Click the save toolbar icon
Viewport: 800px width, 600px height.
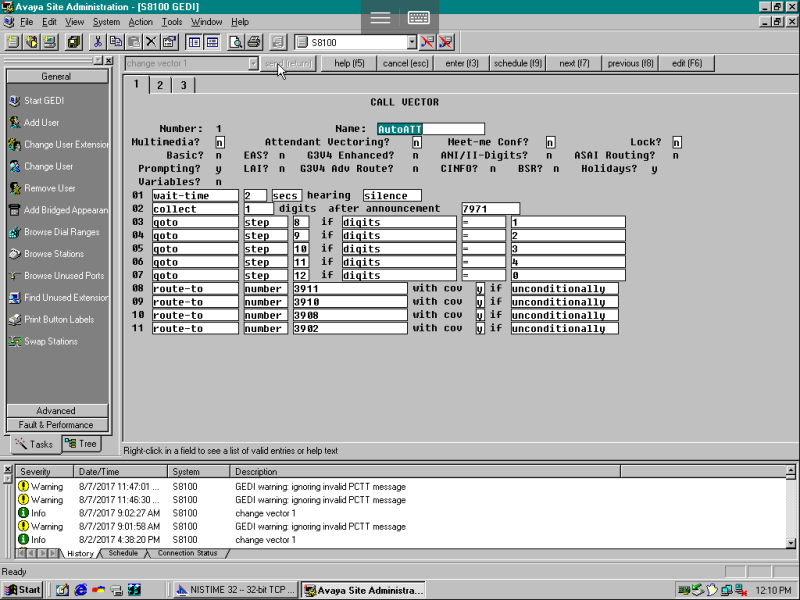coord(74,42)
